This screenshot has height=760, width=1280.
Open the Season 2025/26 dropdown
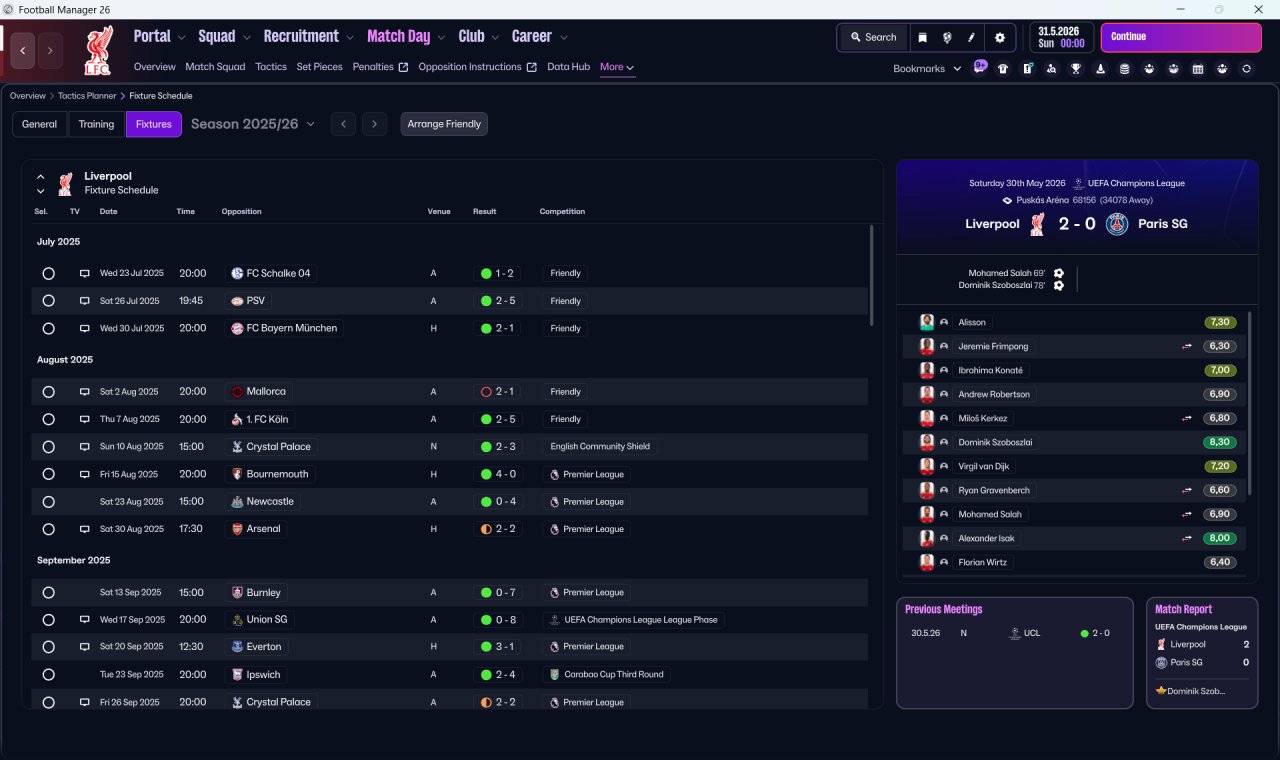click(x=253, y=124)
